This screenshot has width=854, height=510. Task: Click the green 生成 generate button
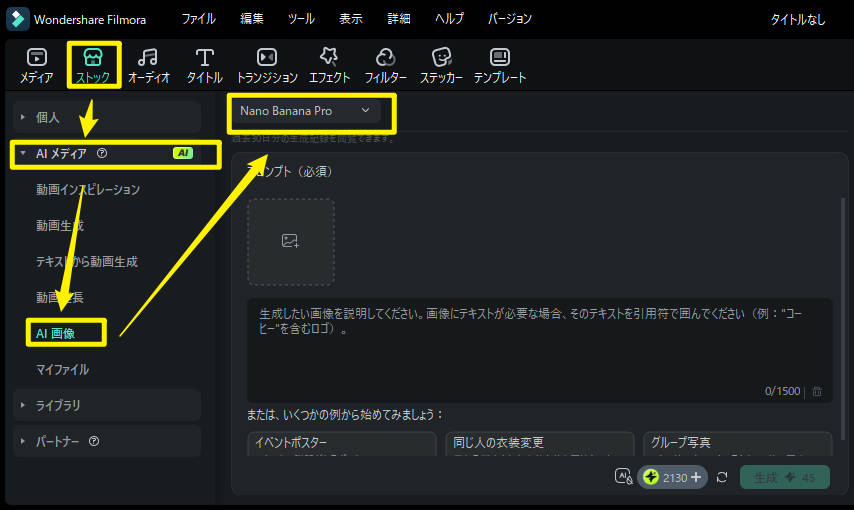point(785,477)
